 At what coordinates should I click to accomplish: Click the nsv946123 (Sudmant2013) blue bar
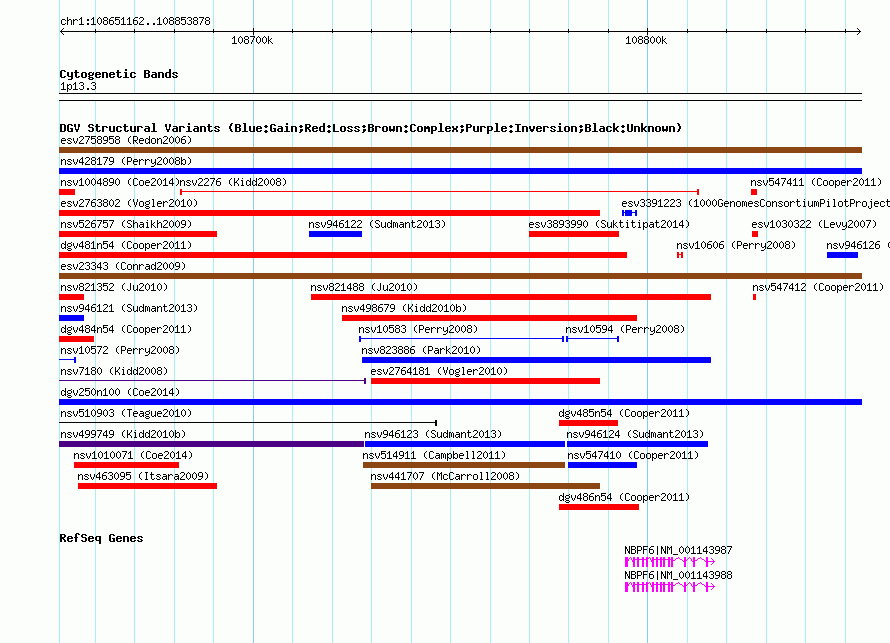tap(465, 444)
